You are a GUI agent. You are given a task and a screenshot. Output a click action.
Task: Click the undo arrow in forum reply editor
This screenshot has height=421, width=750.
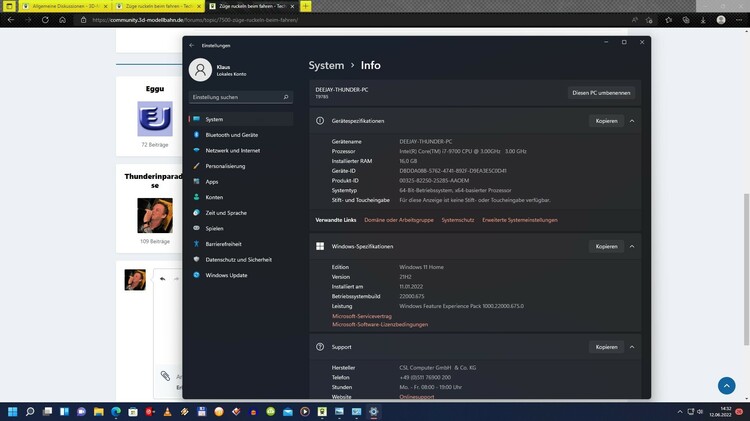[x=163, y=278]
